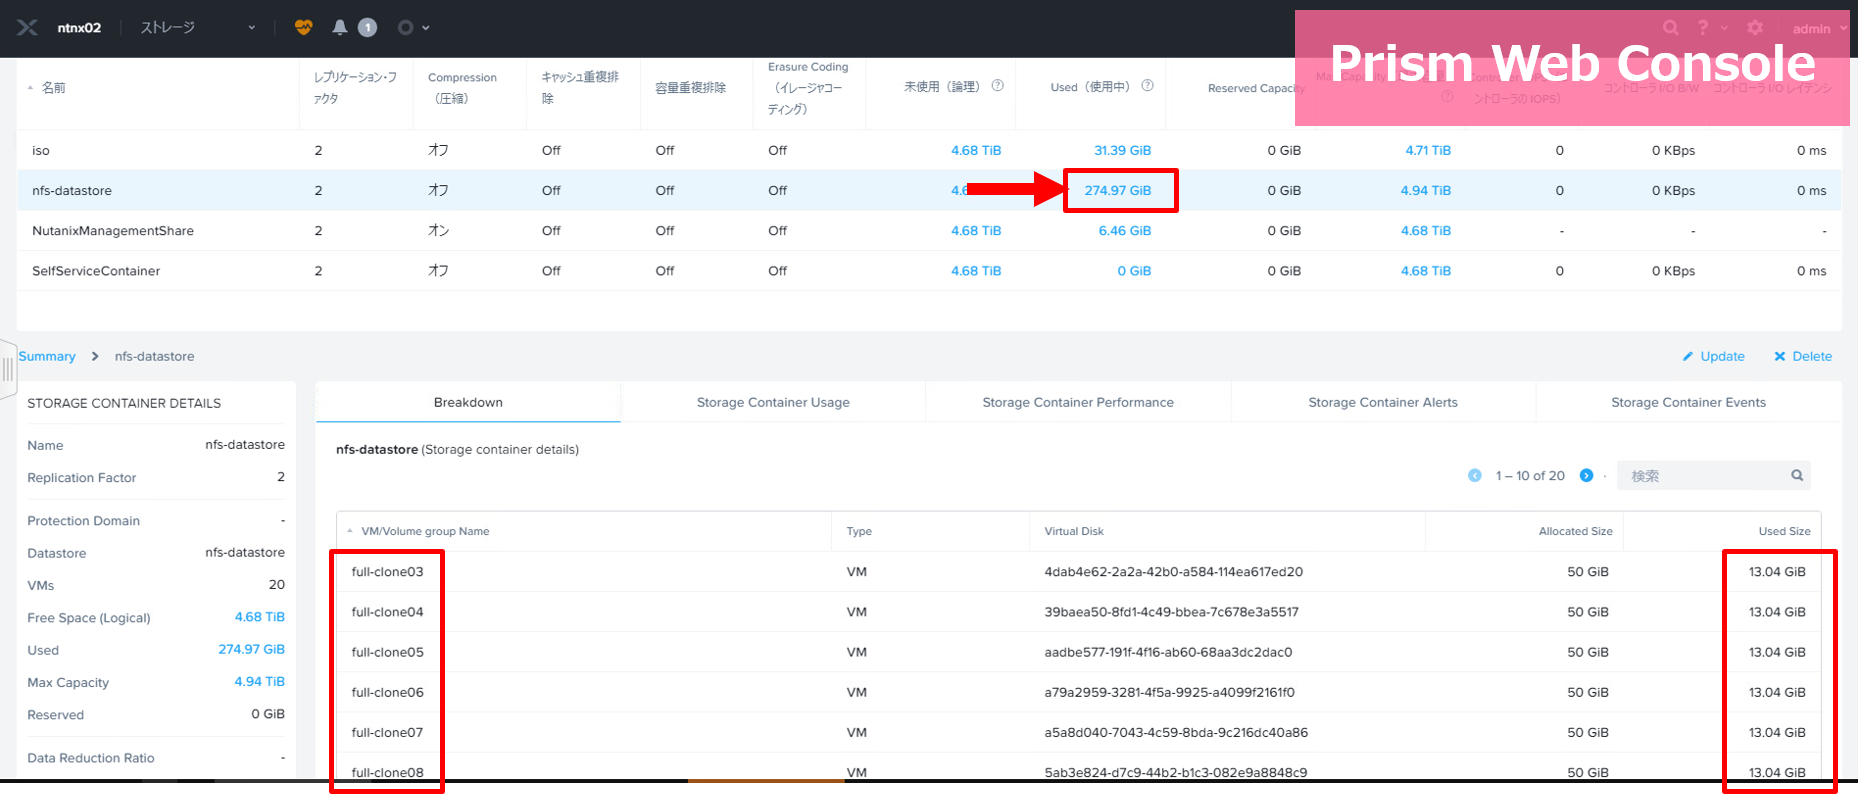Click the help icon beside Used（使用中）
Image resolution: width=1858 pixels, height=805 pixels.
(1147, 86)
